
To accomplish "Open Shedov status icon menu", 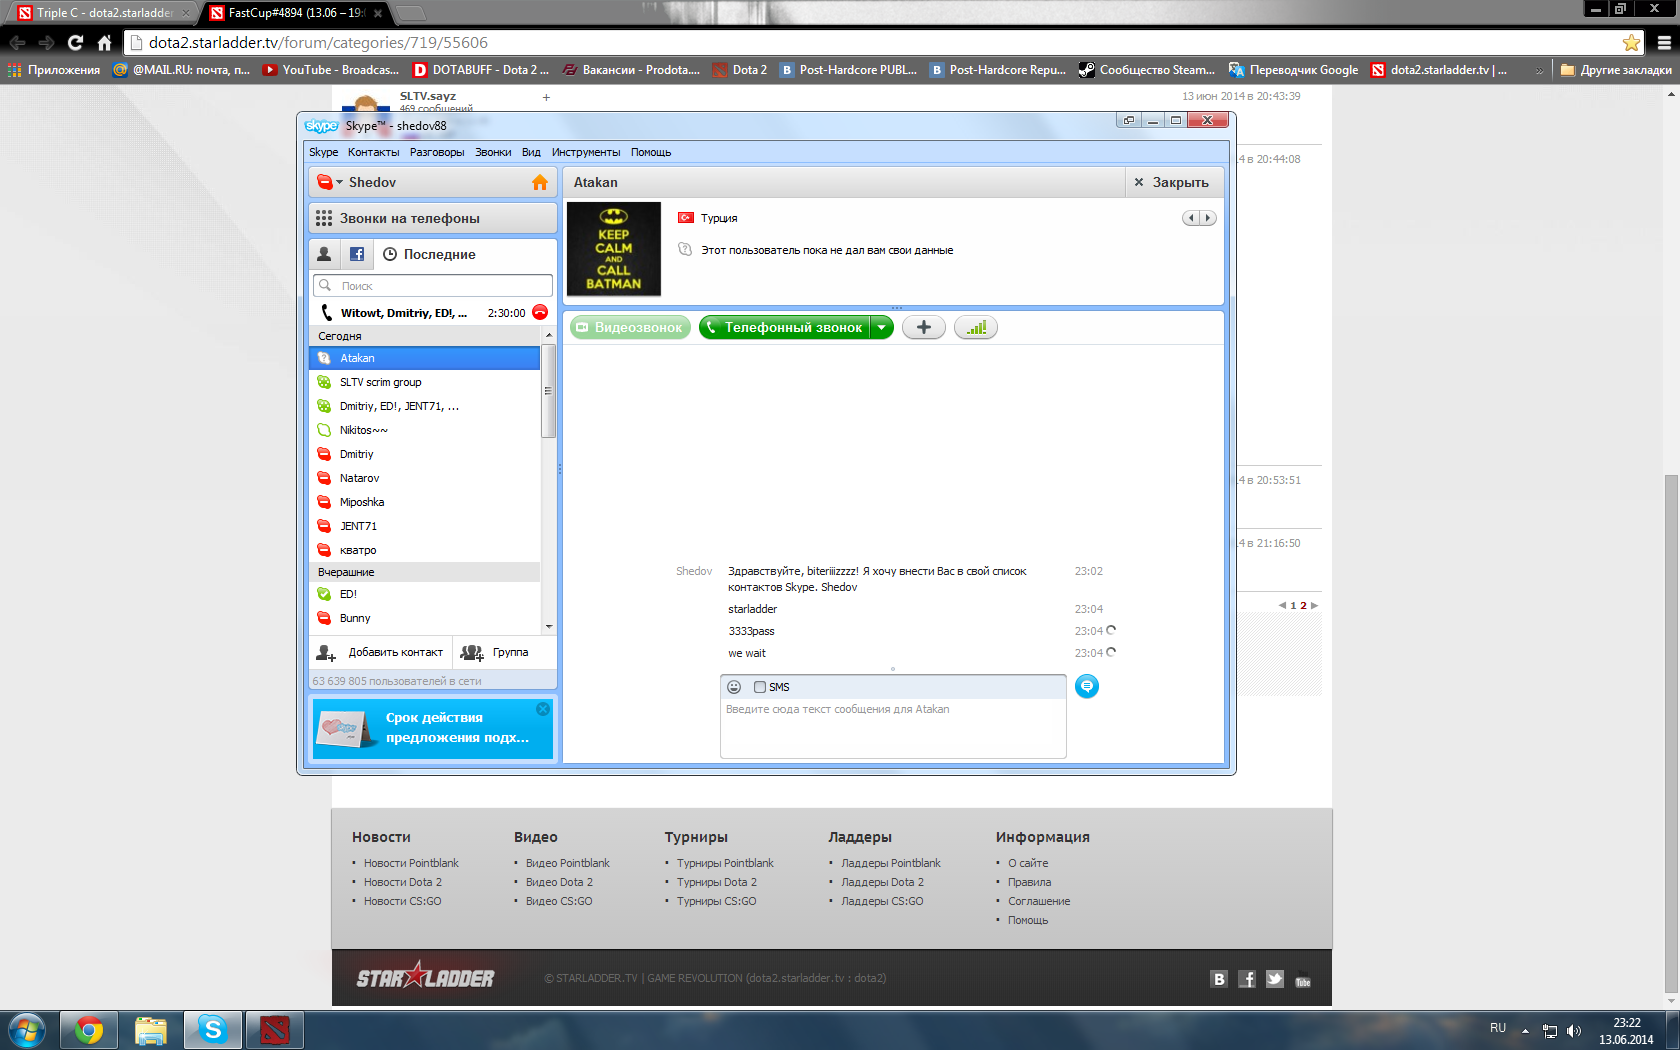I will [329, 182].
